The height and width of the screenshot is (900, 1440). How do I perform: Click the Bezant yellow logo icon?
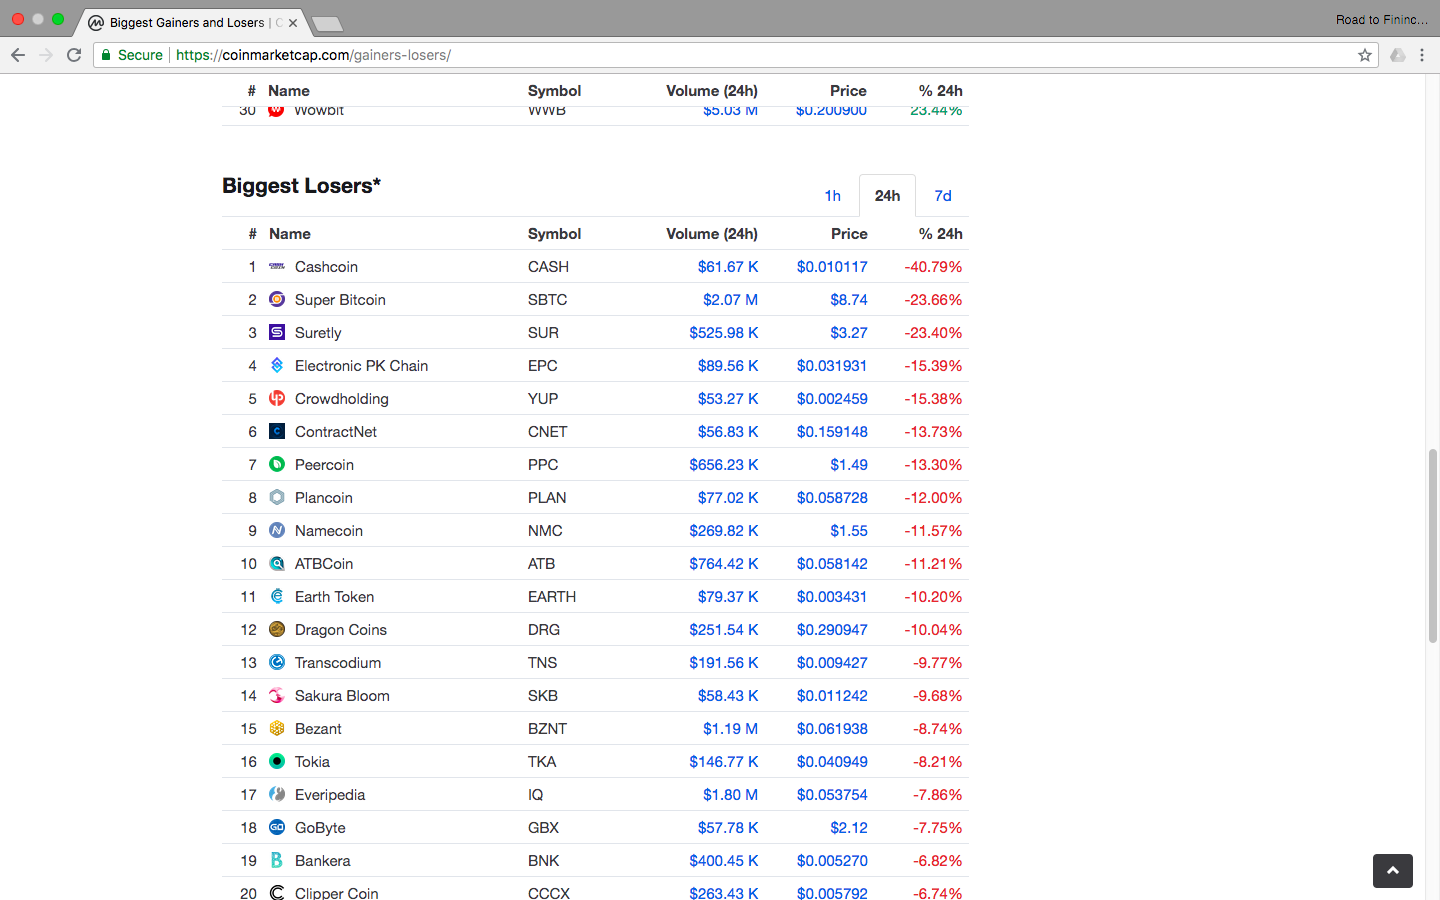coord(277,729)
